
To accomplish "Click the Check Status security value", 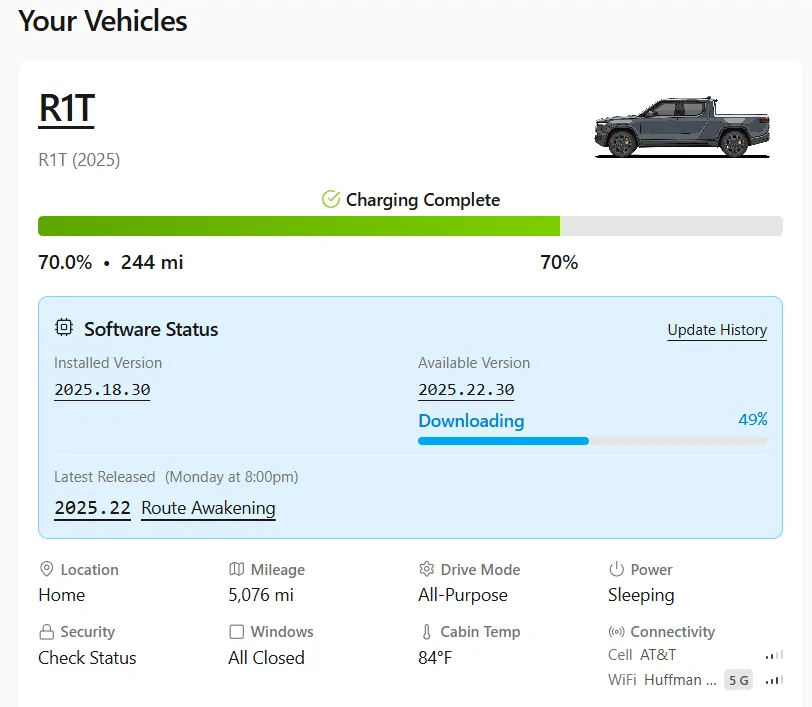I will coord(87,658).
